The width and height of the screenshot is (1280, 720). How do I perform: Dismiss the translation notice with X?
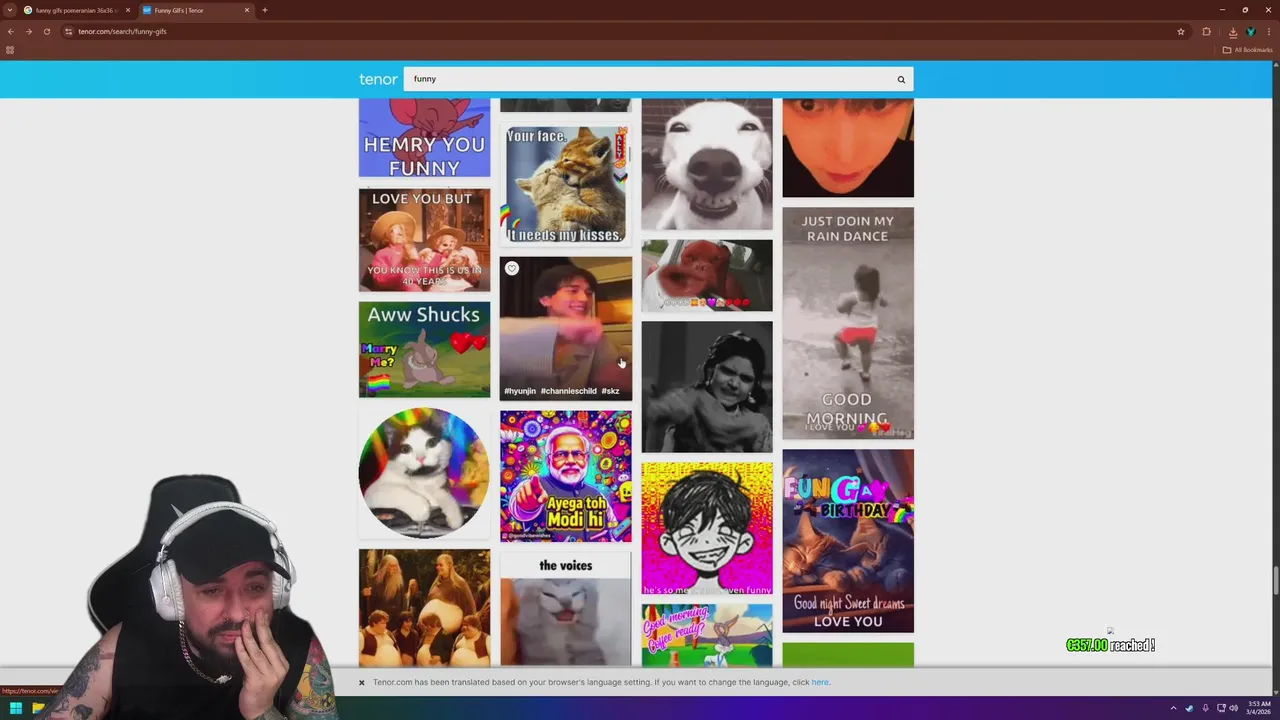[x=361, y=683]
